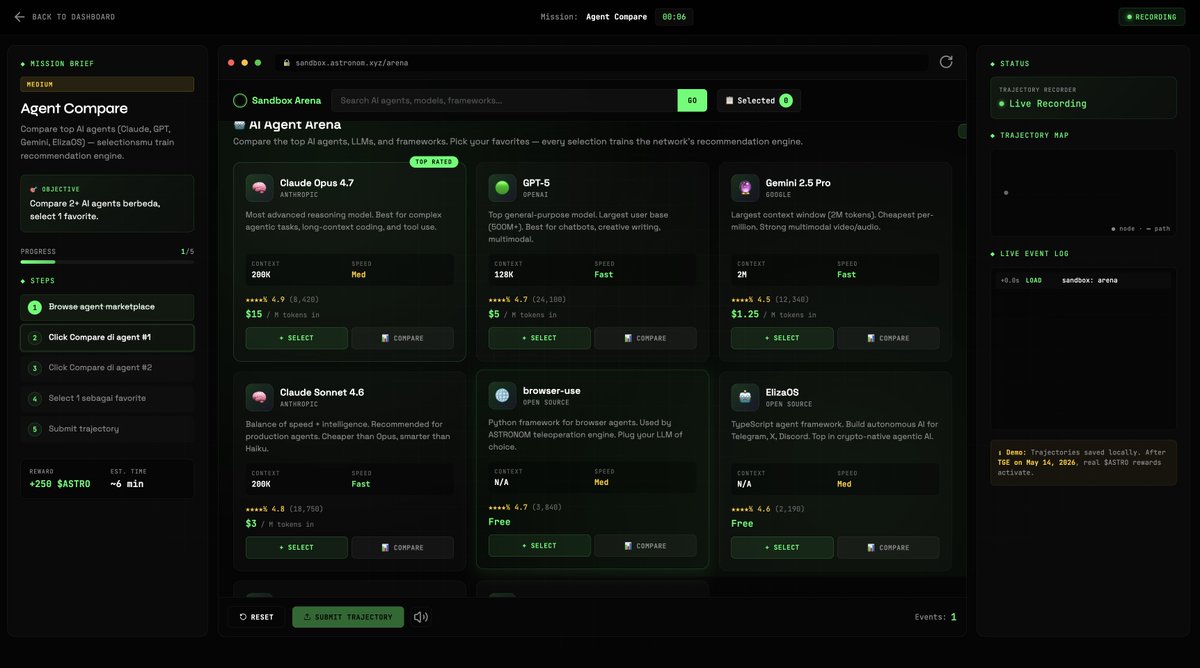Click the mission timer 00:06
Viewport: 1200px width, 668px height.
pyautogui.click(x=674, y=17)
